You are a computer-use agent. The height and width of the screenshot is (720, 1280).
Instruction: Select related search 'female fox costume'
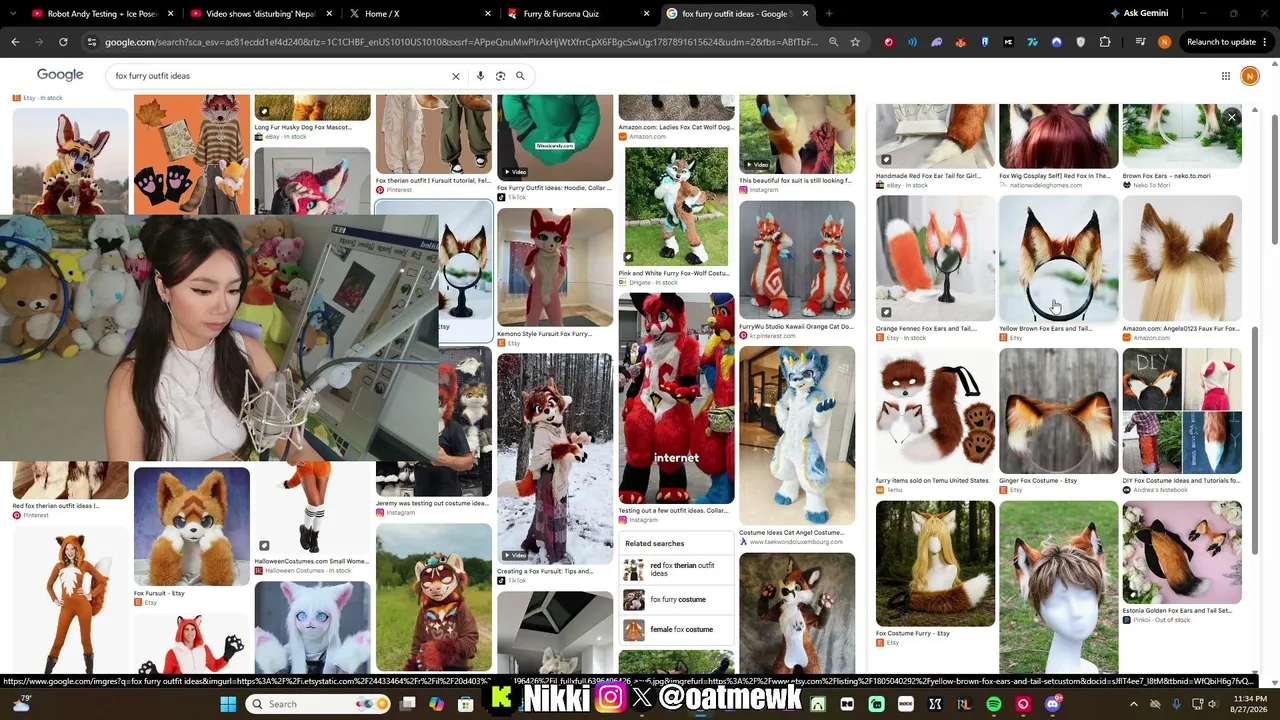[x=676, y=630]
